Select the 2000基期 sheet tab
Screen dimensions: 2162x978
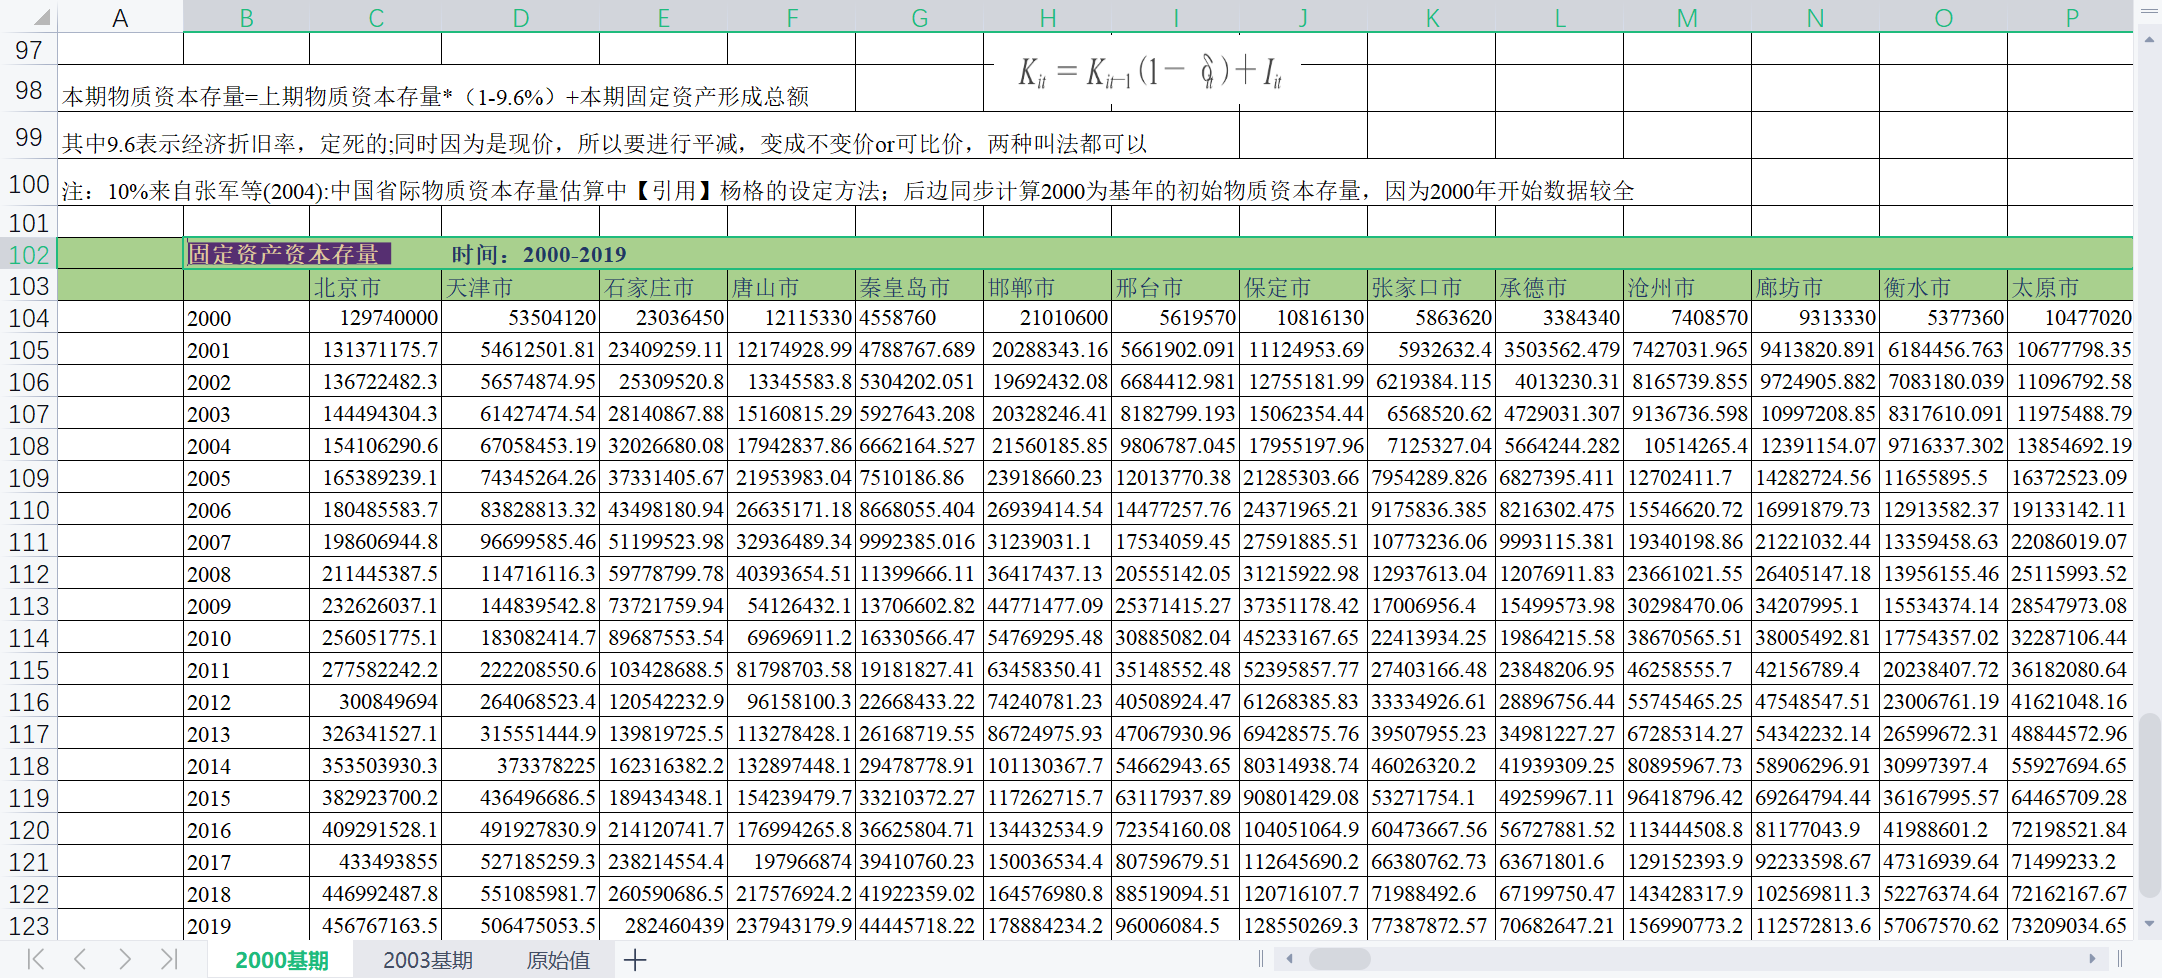pos(282,961)
